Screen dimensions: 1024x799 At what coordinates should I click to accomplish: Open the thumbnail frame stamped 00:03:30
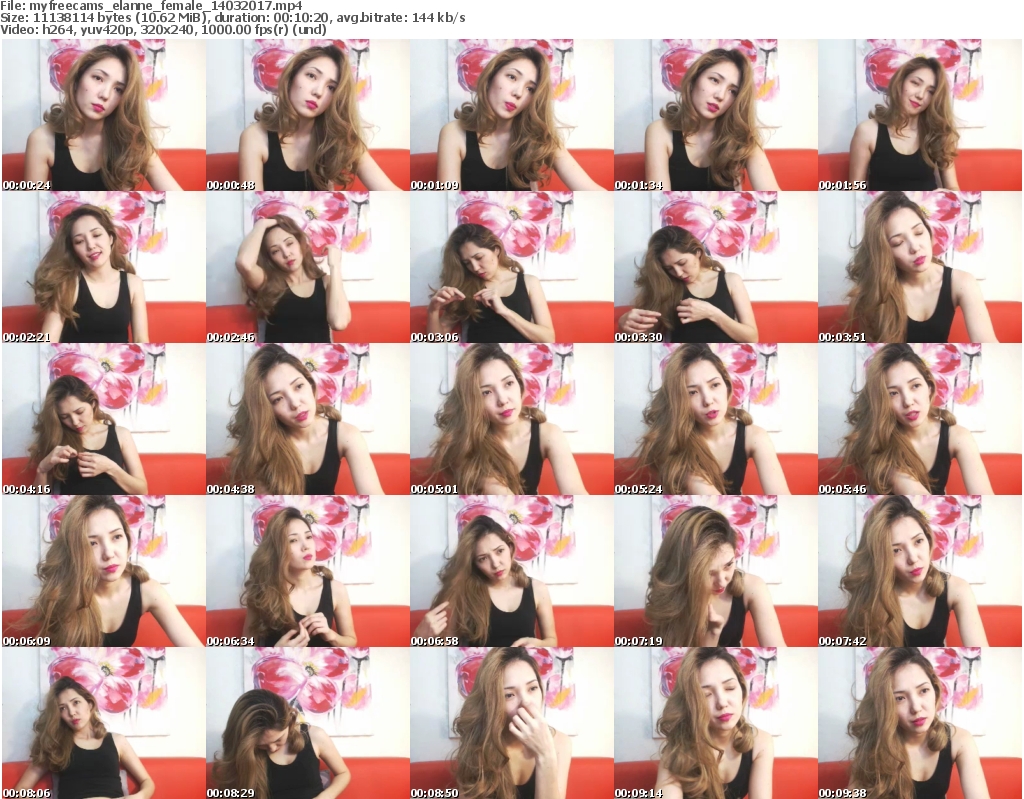click(x=716, y=267)
